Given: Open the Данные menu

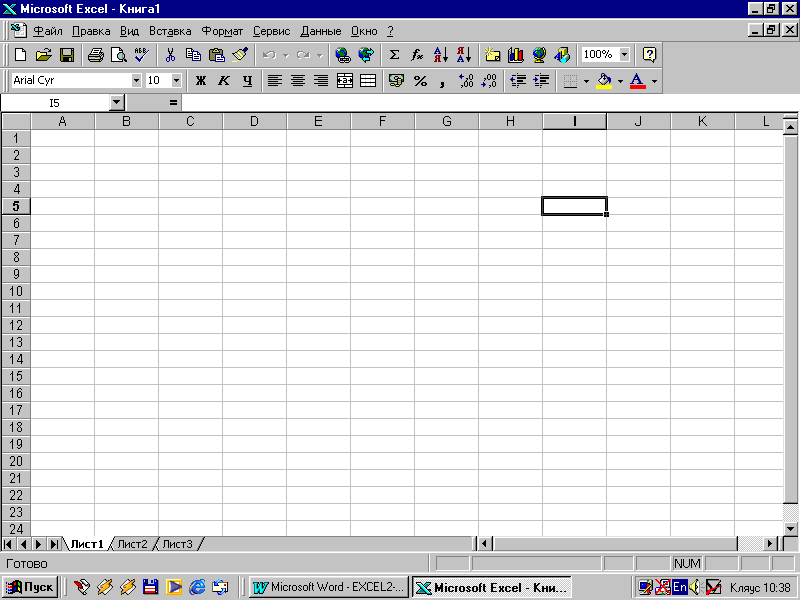Looking at the screenshot, I should [320, 31].
